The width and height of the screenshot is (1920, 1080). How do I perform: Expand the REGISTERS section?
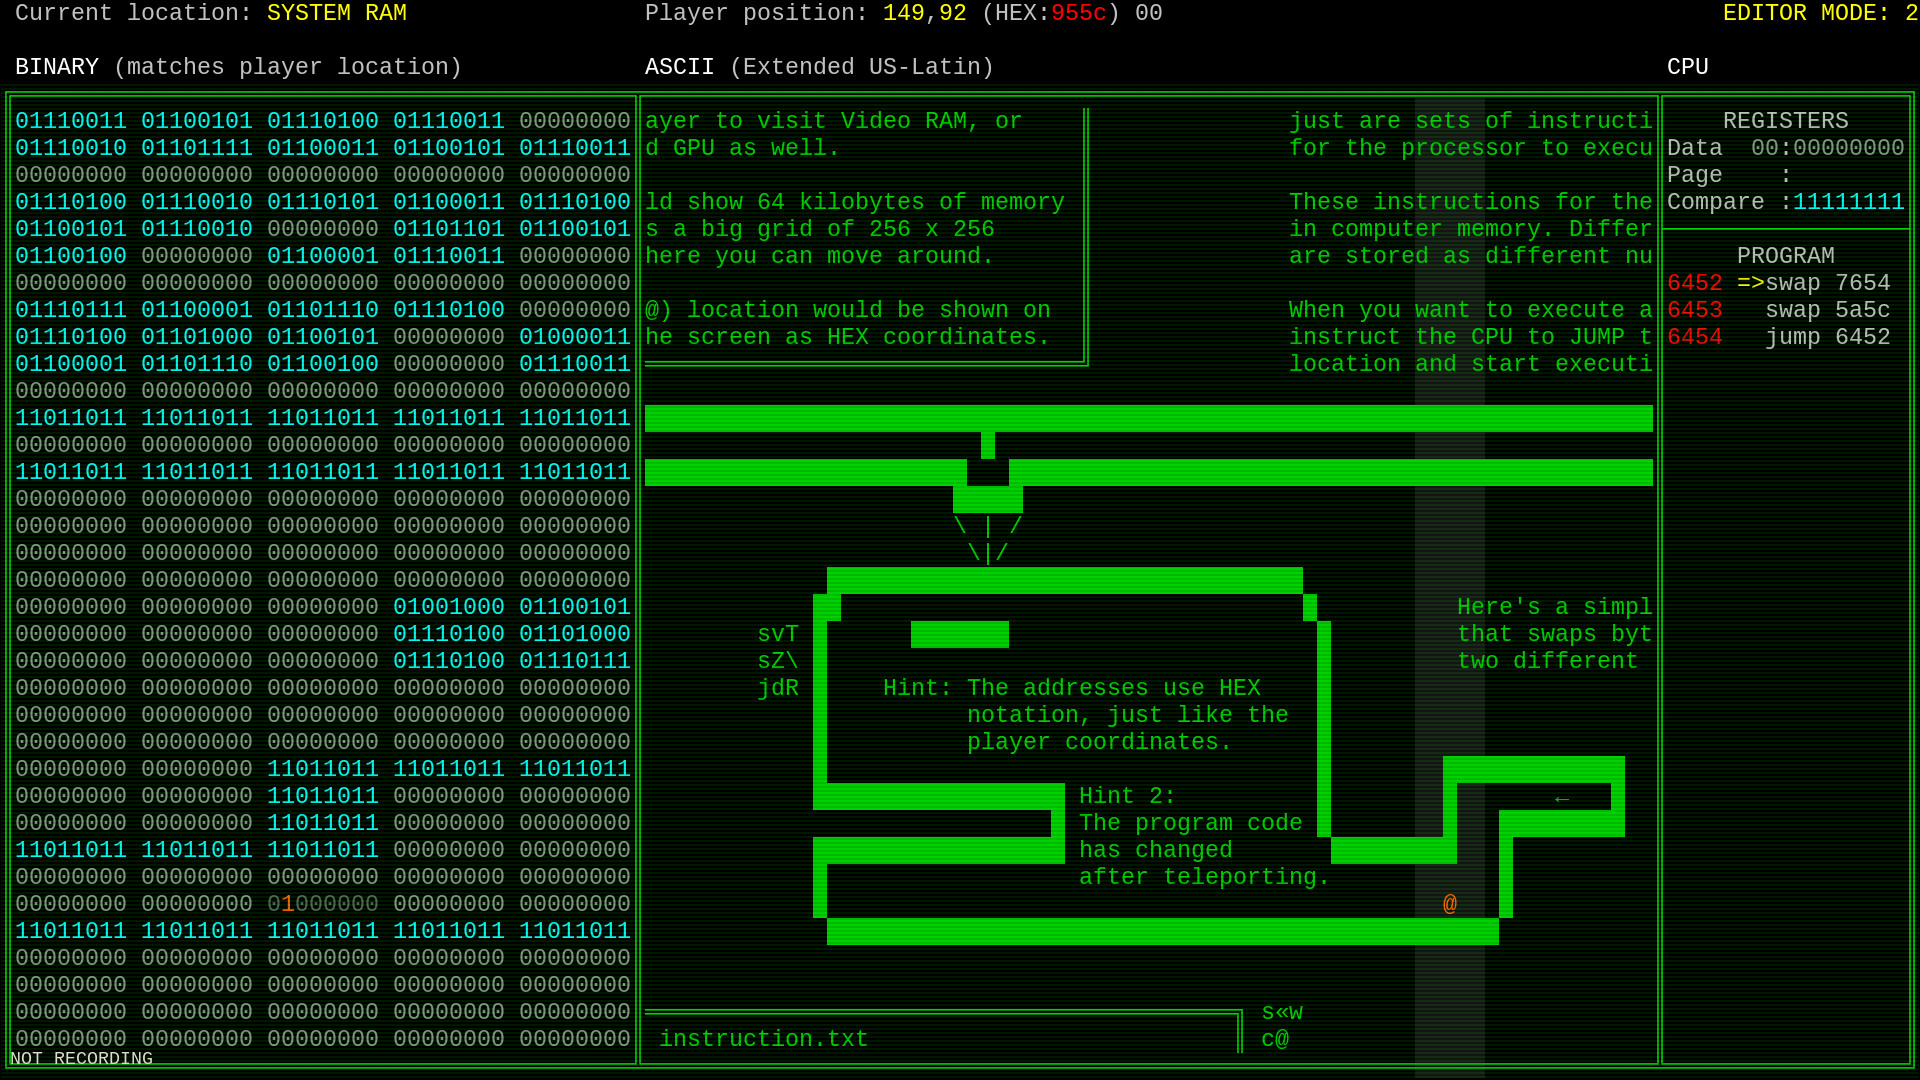1786,120
